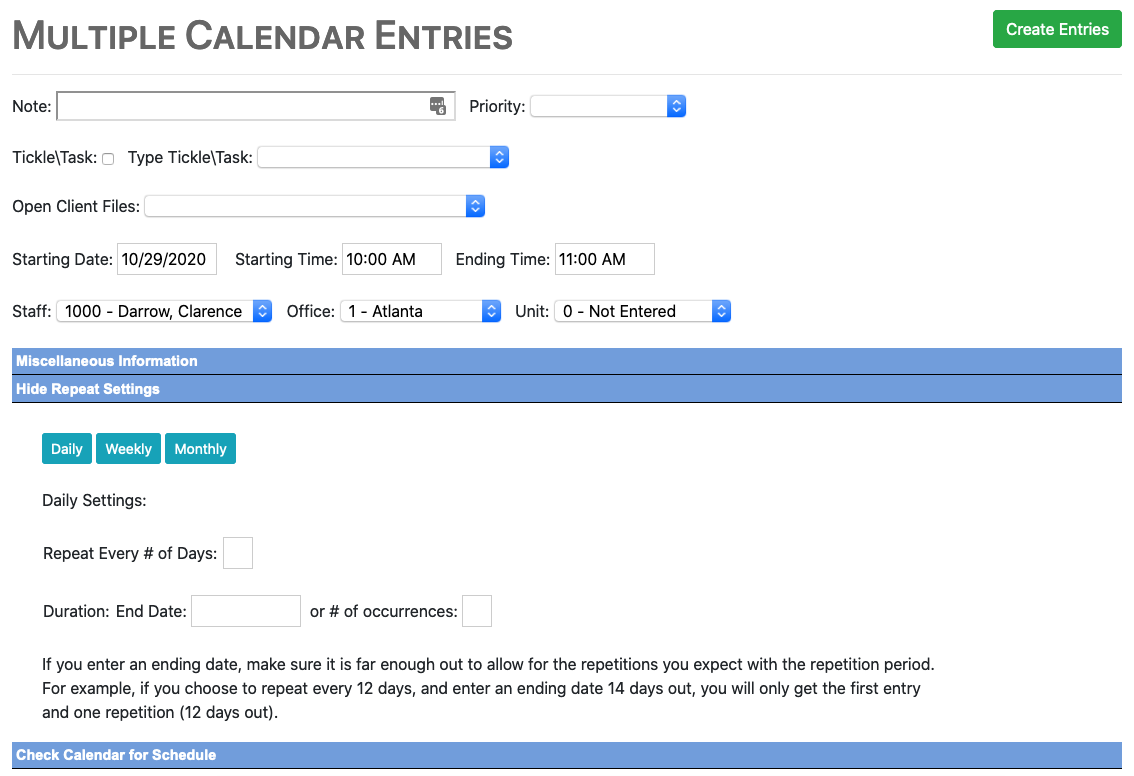Viewport: 1134px width, 776px height.
Task: Open the Priority dropdown
Action: coord(607,106)
